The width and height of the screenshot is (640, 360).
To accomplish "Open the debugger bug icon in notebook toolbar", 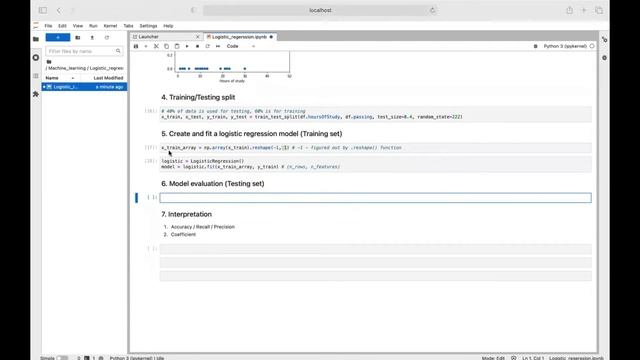I will [x=536, y=46].
